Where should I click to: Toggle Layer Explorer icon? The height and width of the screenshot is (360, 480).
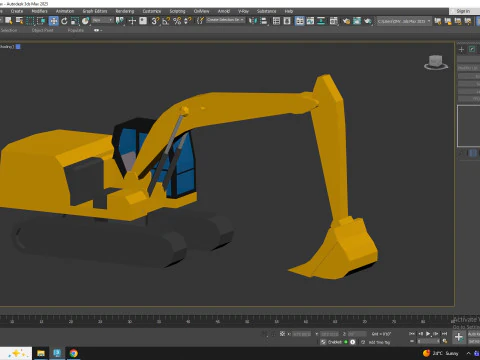tap(287, 21)
